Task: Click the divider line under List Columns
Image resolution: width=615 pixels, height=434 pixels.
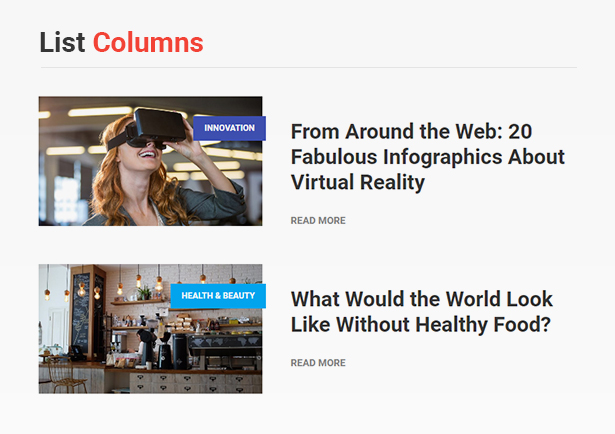Action: tap(309, 67)
